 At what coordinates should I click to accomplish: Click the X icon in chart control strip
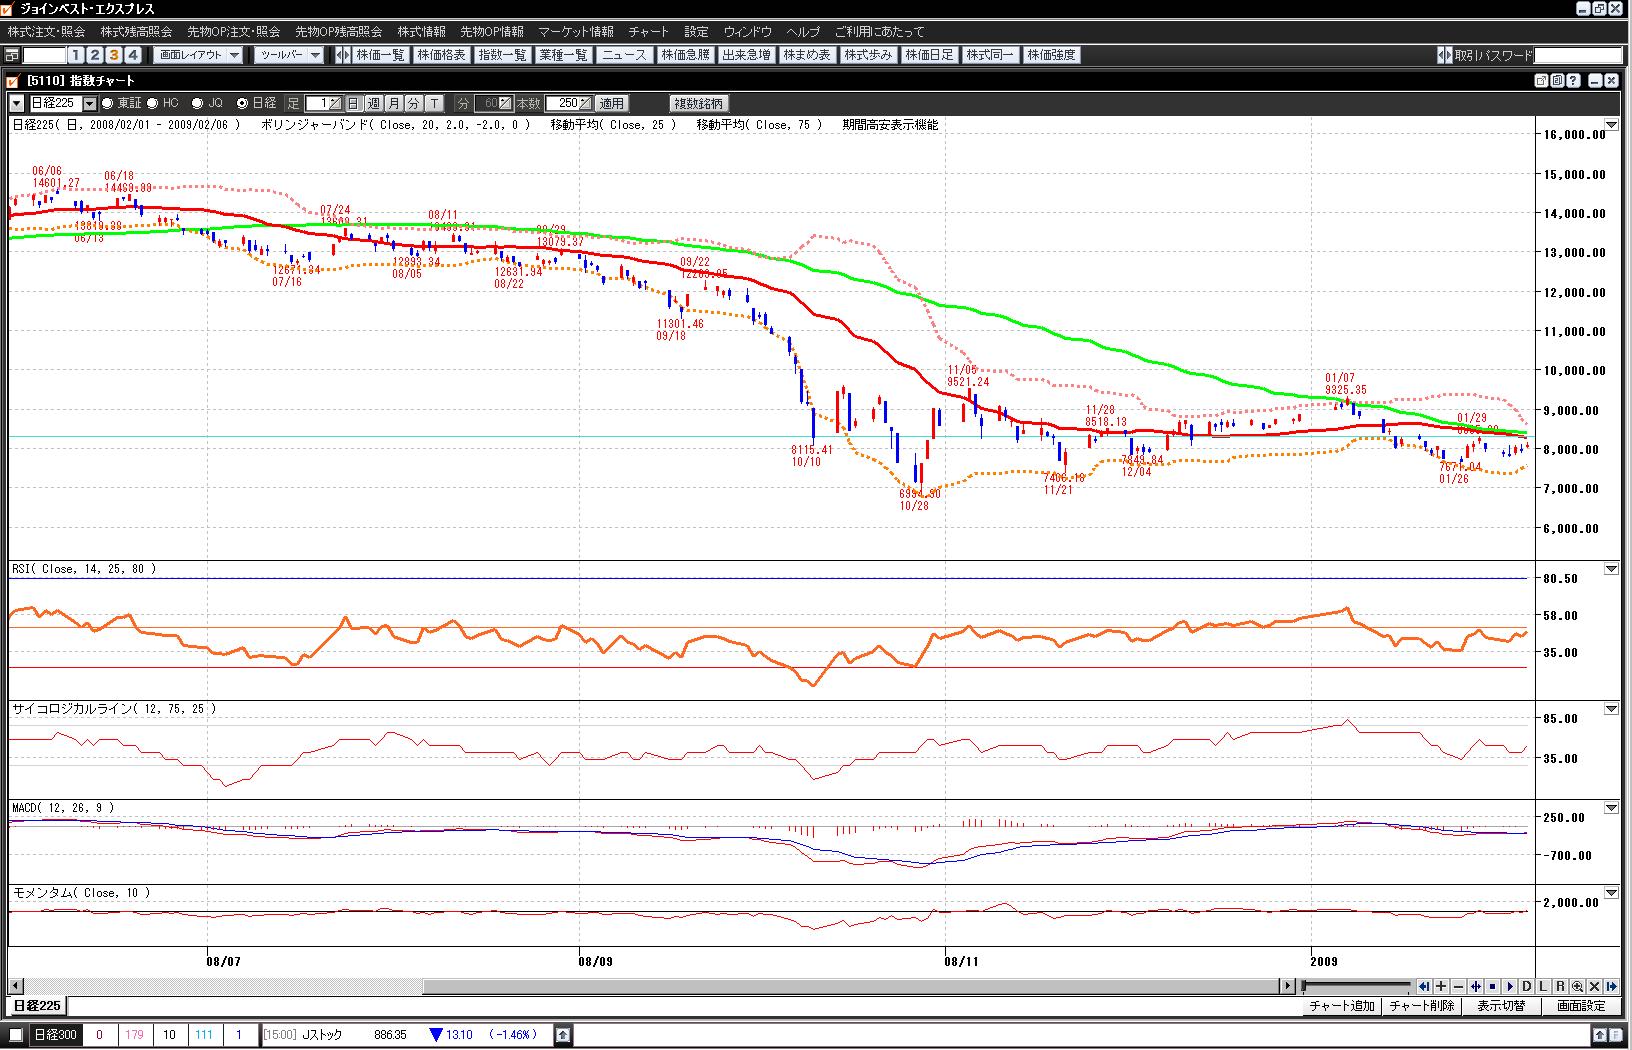(x=1595, y=986)
